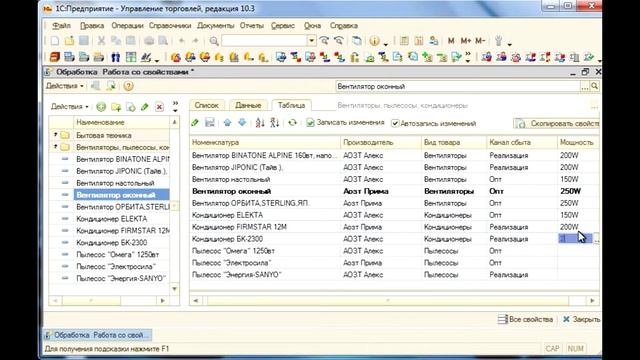Click the left tree horizontal scrollbar right arrow

click(163, 301)
